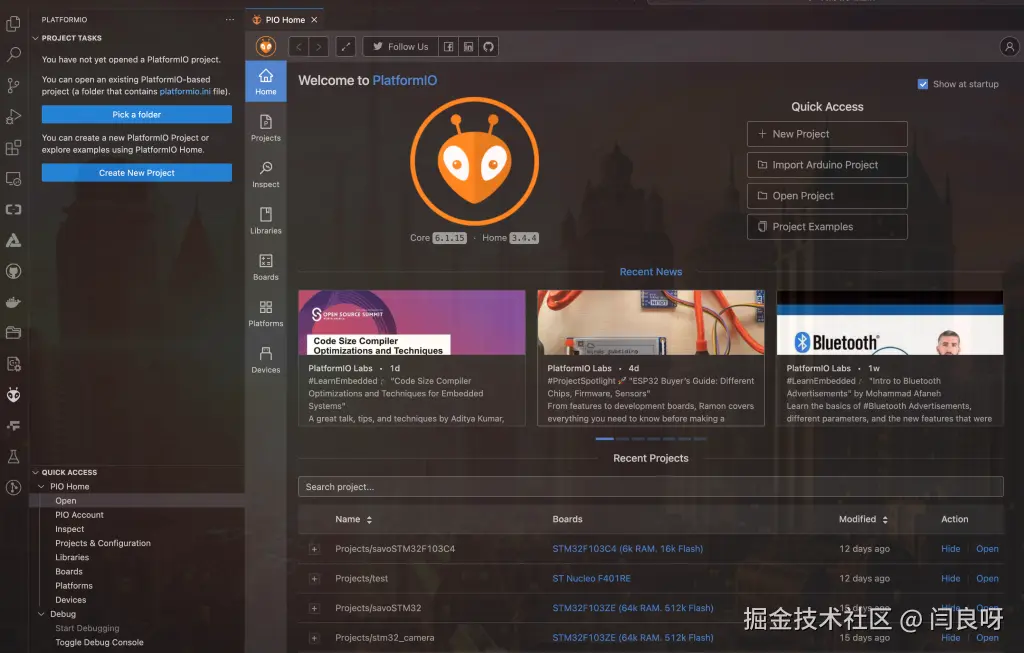
Task: Collapse the QUICK ACCESS section
Action: click(x=36, y=472)
